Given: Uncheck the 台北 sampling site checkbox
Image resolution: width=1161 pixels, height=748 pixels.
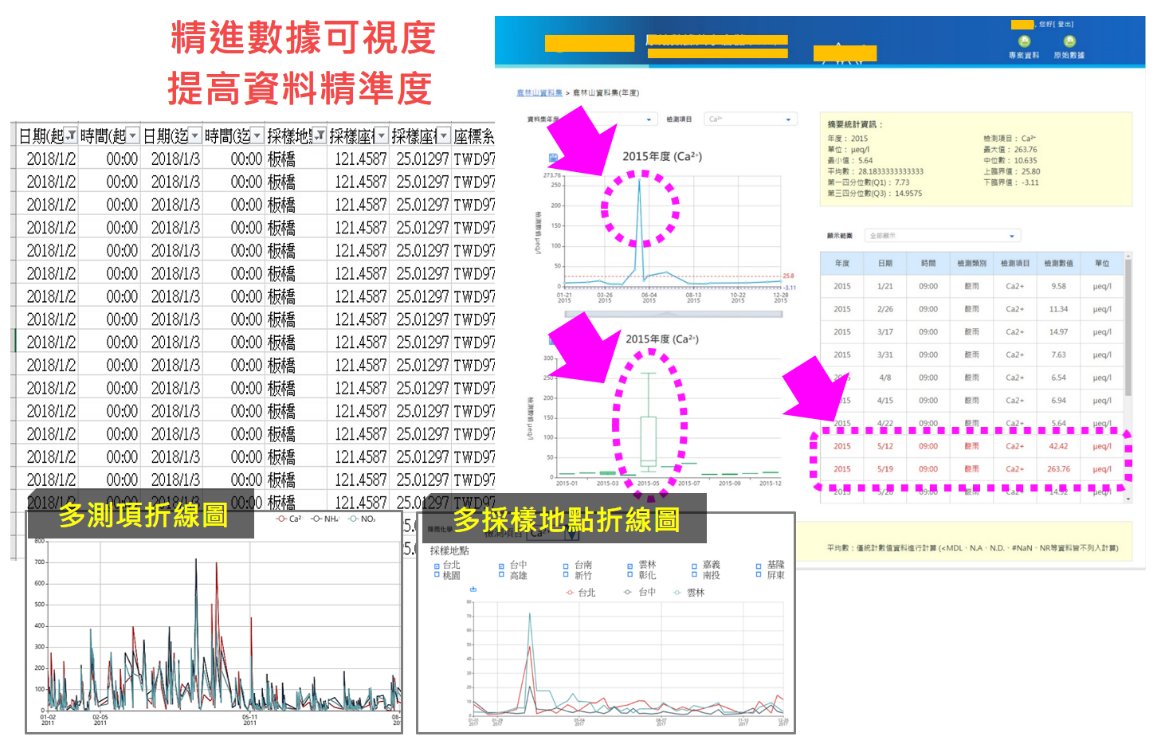Looking at the screenshot, I should pyautogui.click(x=436, y=566).
